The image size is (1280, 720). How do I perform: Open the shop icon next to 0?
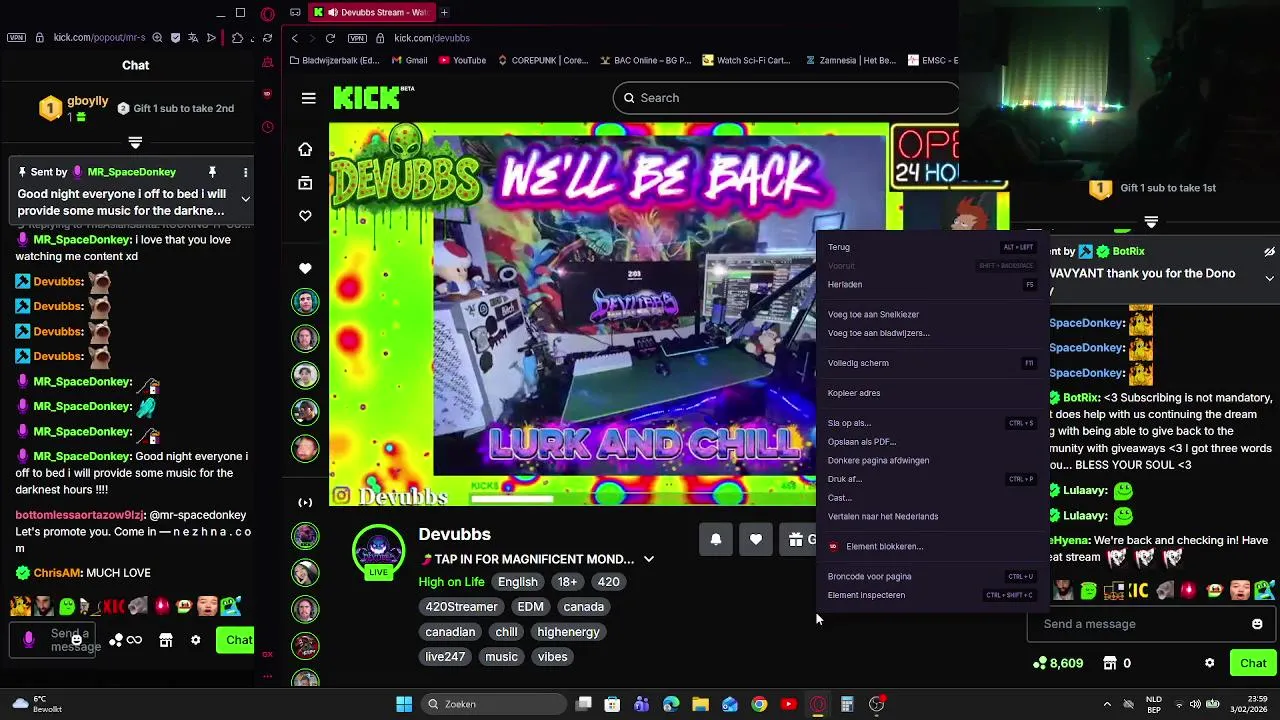point(1110,663)
